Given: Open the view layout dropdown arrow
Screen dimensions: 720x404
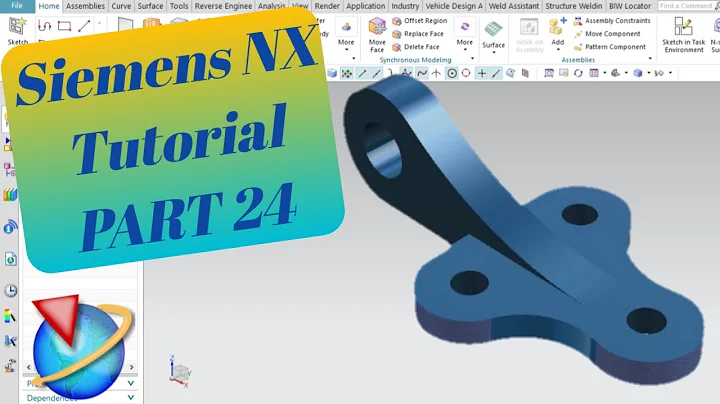Looking at the screenshot, I should [604, 73].
